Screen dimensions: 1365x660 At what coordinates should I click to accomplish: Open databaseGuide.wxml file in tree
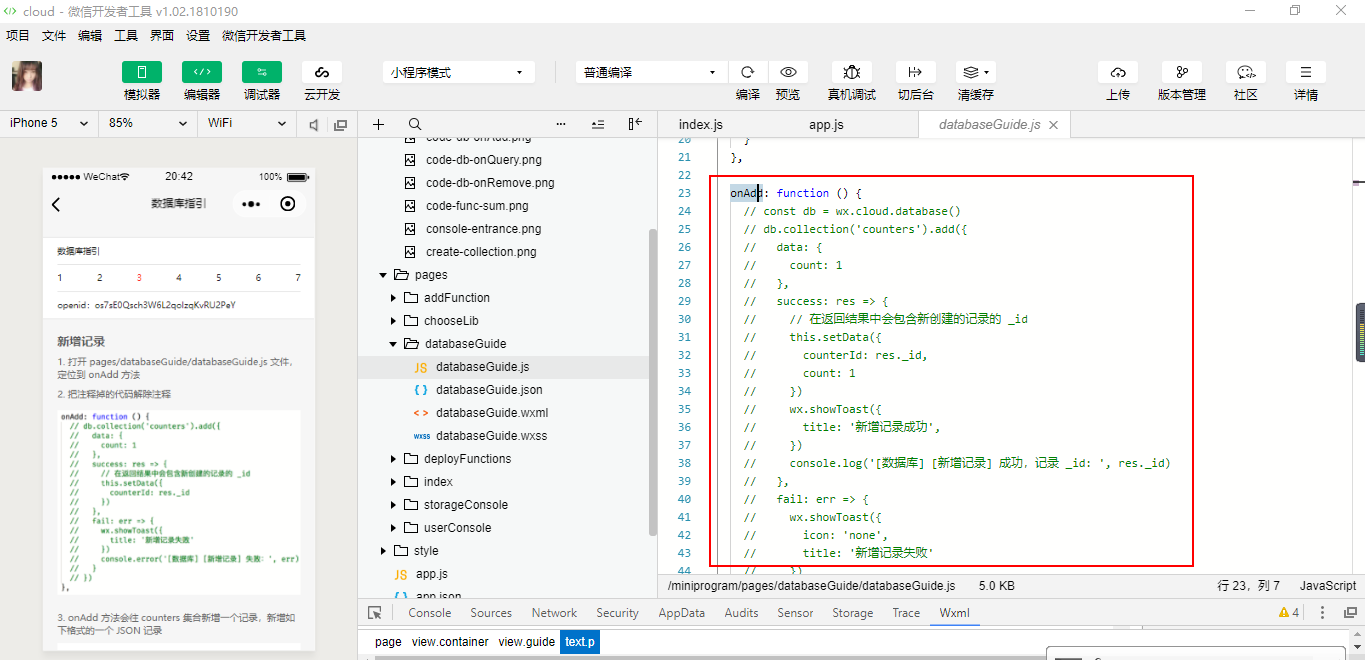(x=491, y=413)
